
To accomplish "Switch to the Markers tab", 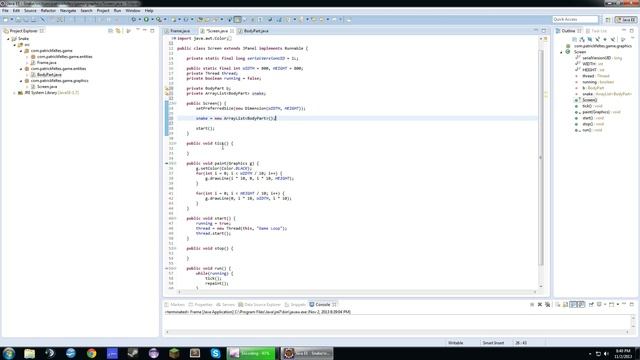I will [177, 304].
